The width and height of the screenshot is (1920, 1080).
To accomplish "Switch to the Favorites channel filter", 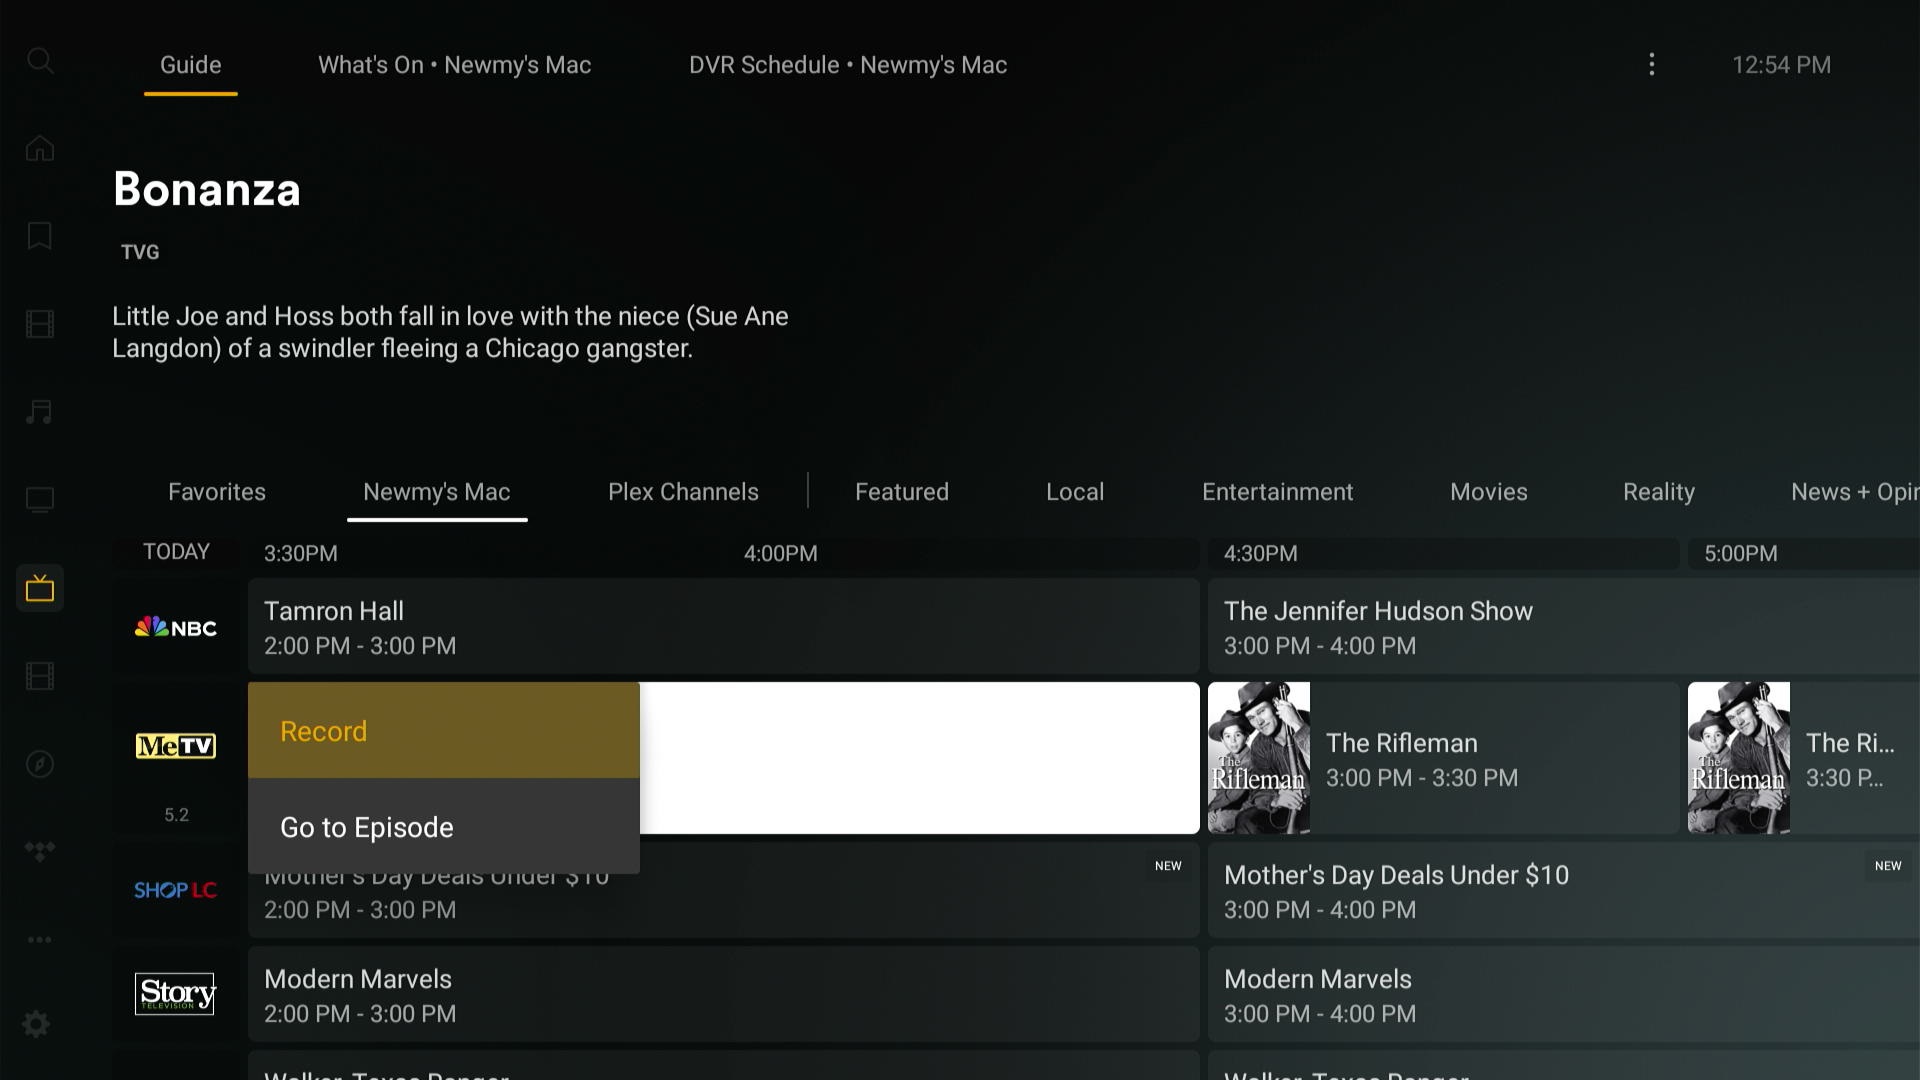I will pos(216,491).
